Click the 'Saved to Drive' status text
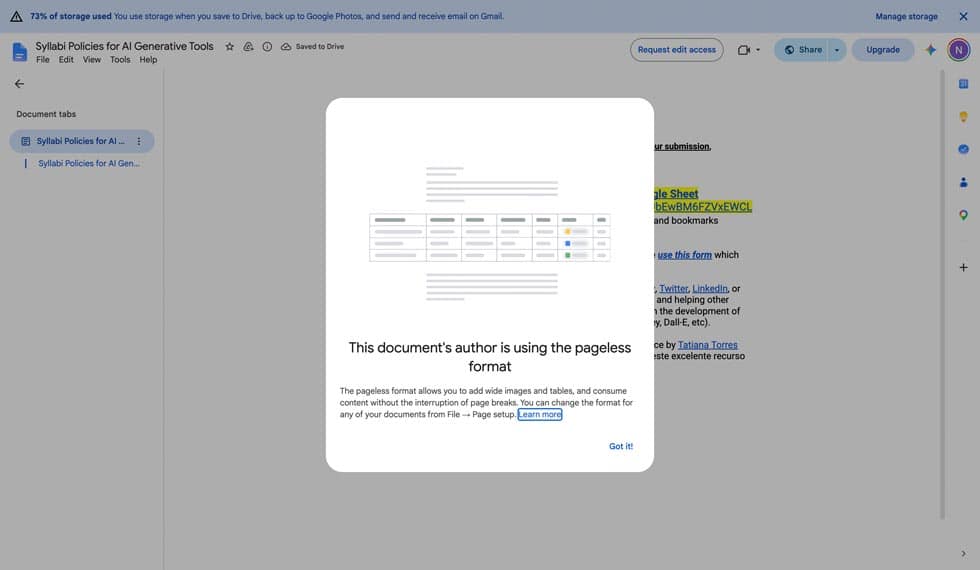980x570 pixels. tap(320, 47)
